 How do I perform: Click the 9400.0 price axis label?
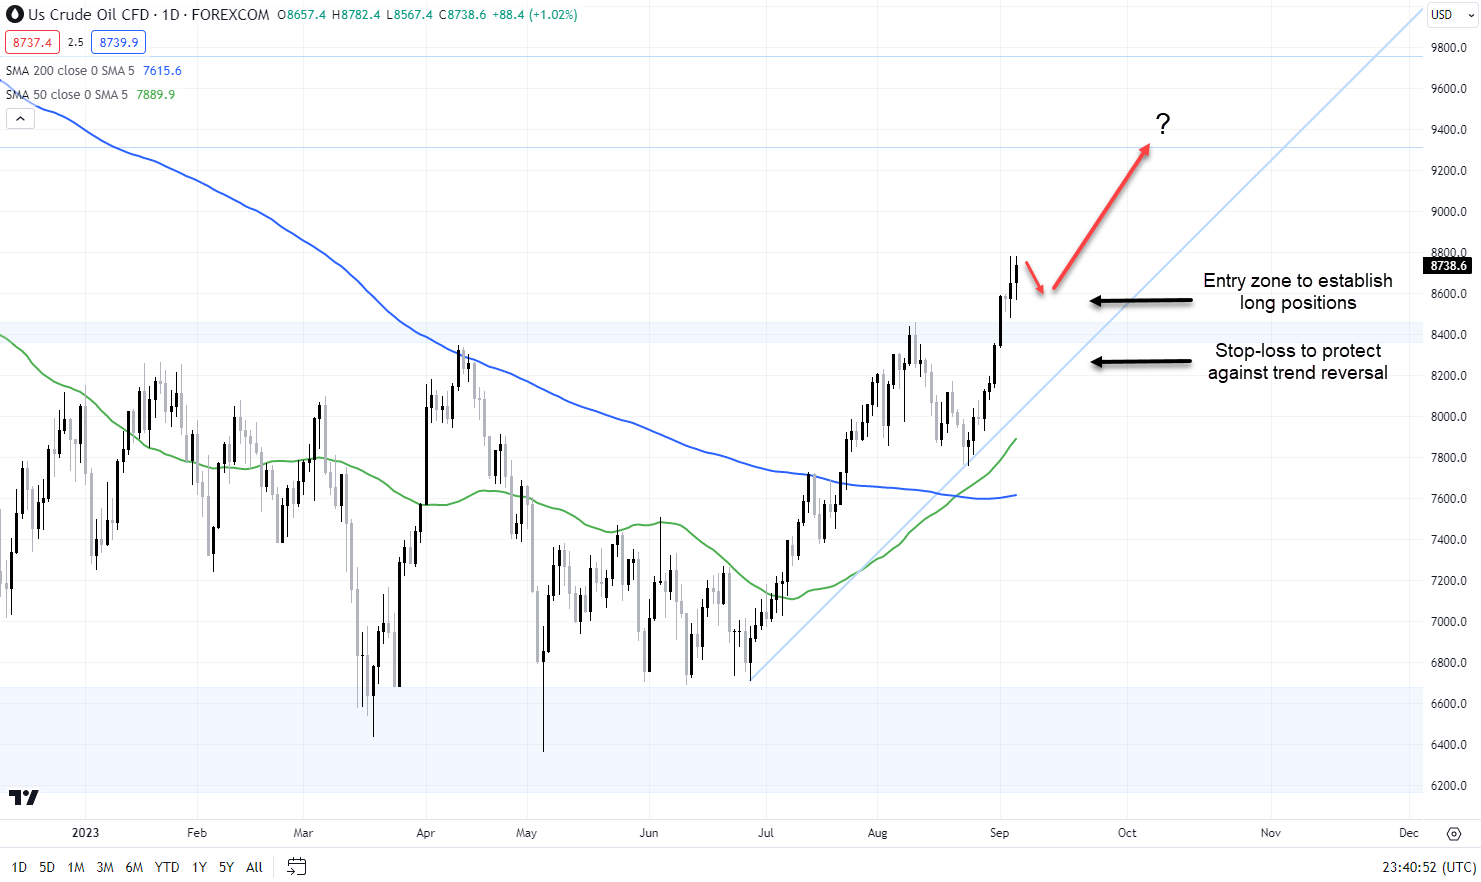click(x=1449, y=130)
